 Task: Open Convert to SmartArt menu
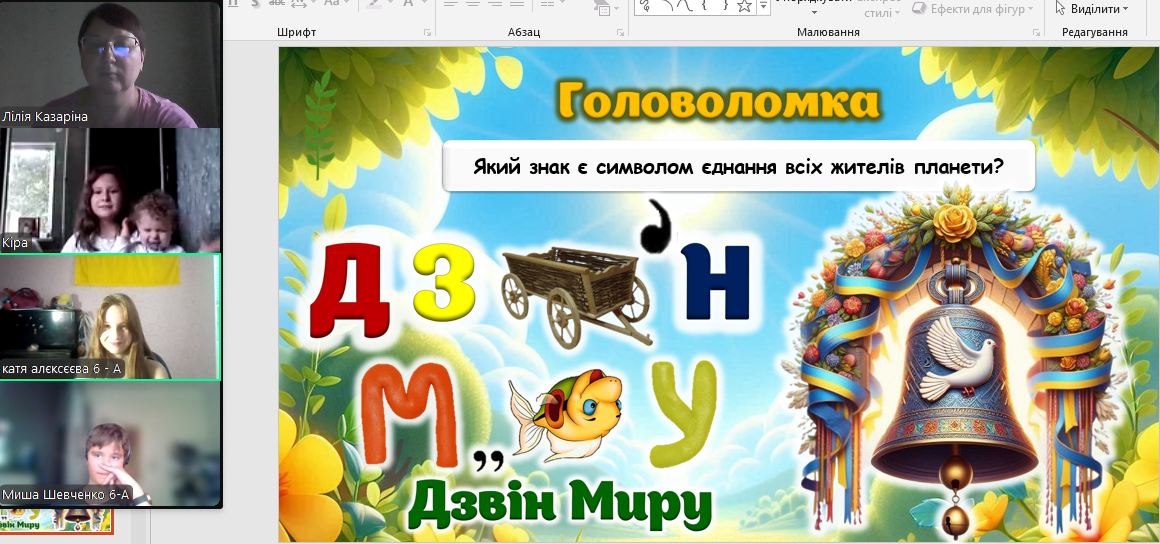coord(606,7)
